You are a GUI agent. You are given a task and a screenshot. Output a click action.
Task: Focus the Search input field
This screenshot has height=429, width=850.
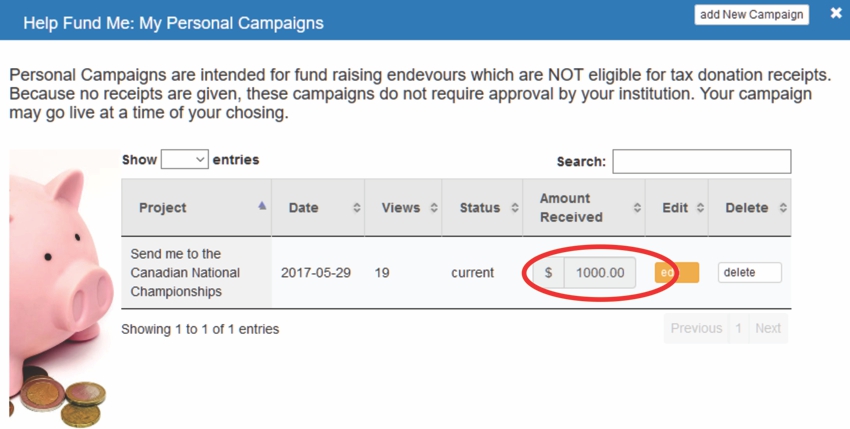click(x=701, y=162)
